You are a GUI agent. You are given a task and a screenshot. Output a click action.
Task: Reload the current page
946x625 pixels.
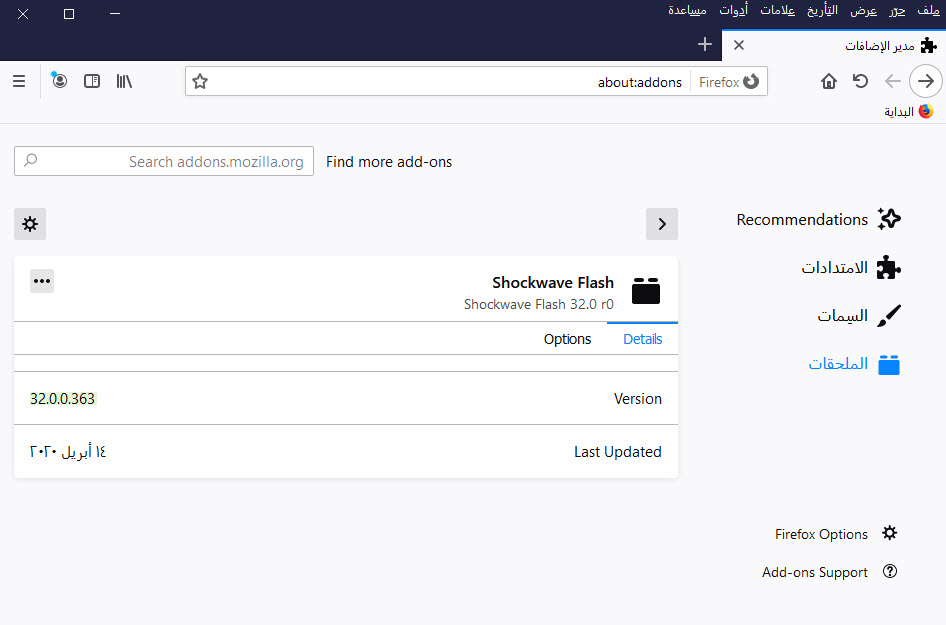860,81
